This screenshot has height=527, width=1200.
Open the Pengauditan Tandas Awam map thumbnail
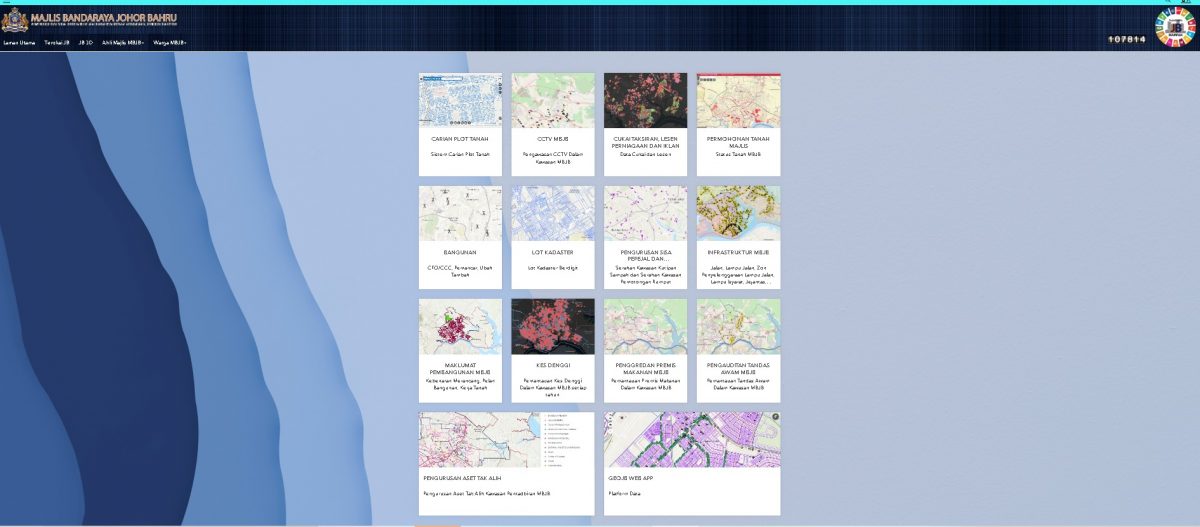(x=738, y=327)
